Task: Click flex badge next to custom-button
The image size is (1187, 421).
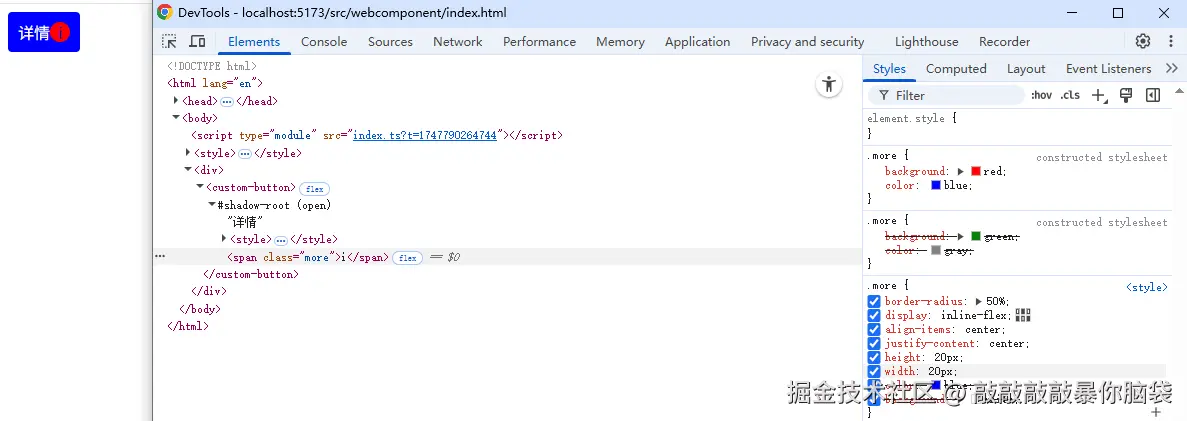Action: 314,189
